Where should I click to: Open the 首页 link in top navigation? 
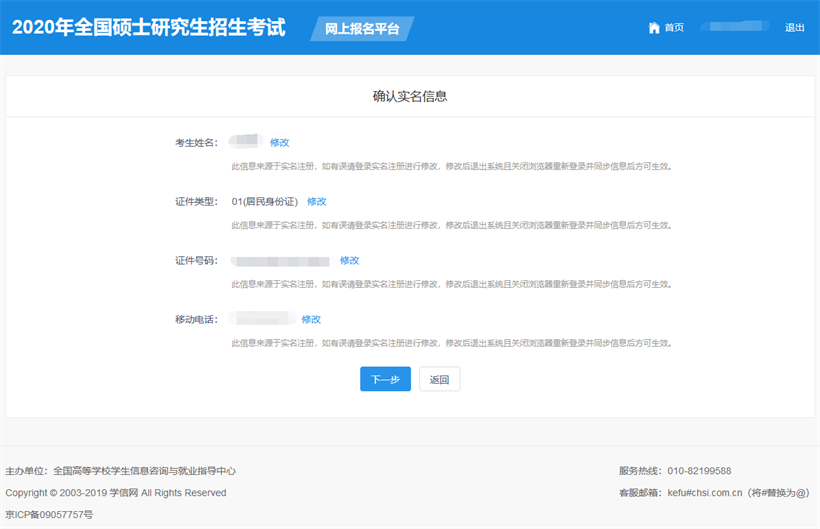674,28
